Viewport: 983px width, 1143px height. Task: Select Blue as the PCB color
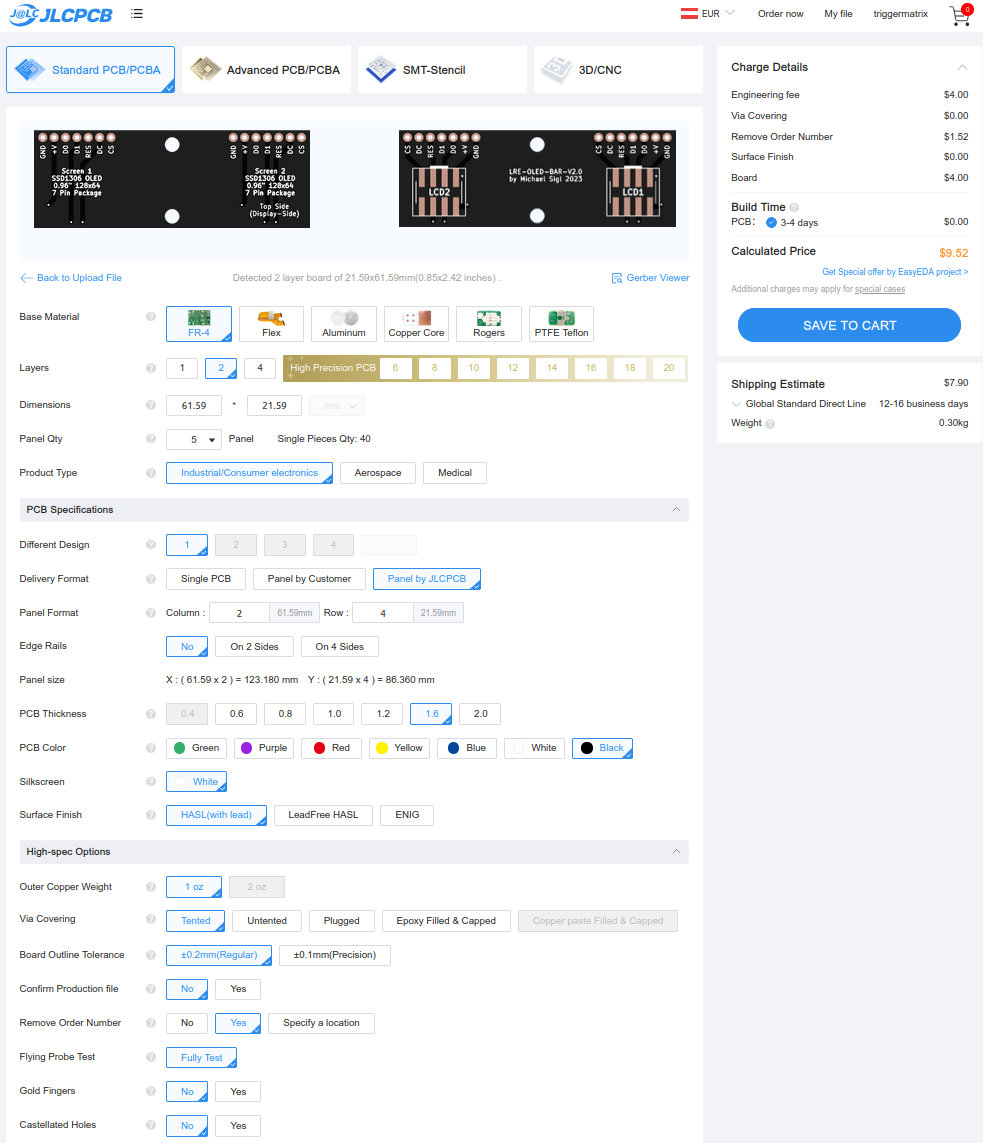tap(466, 748)
